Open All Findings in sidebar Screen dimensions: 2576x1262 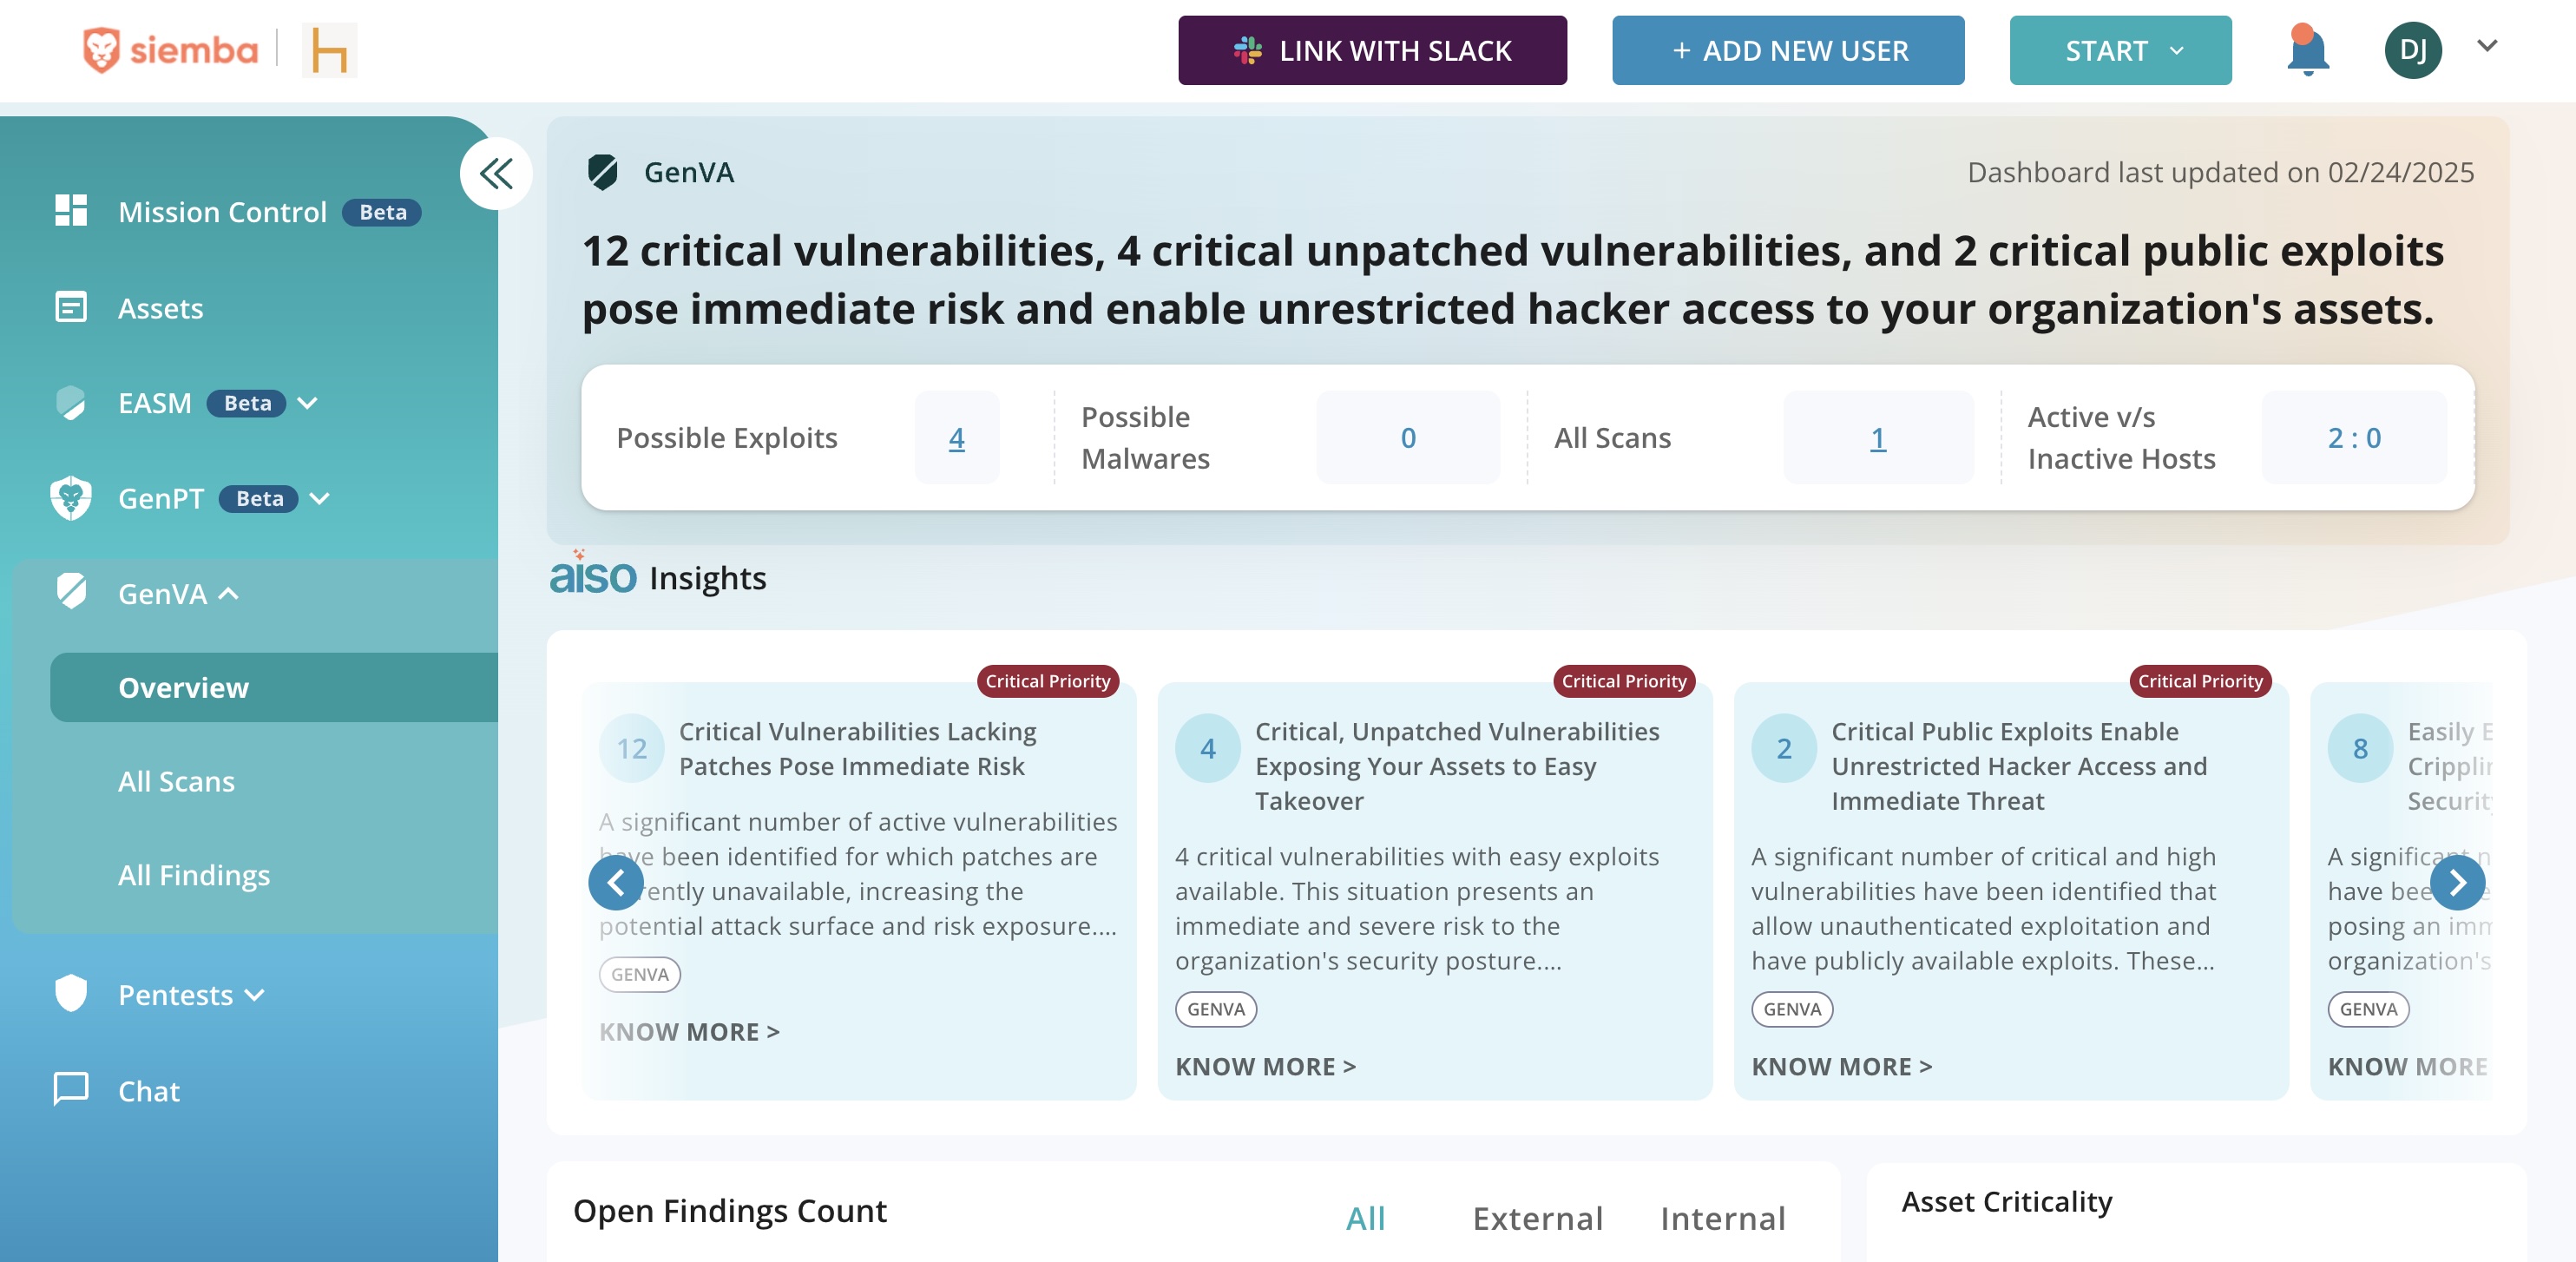click(194, 875)
